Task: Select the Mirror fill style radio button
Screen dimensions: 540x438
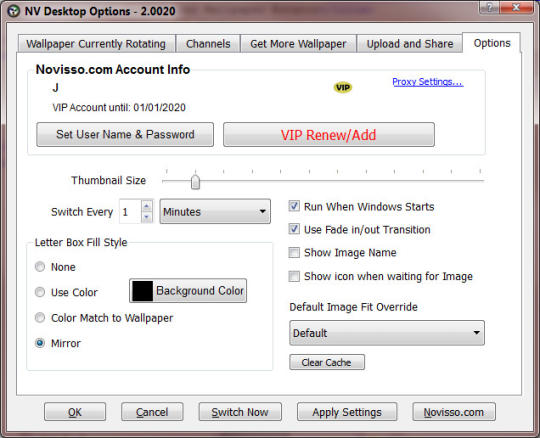Action: 40,343
